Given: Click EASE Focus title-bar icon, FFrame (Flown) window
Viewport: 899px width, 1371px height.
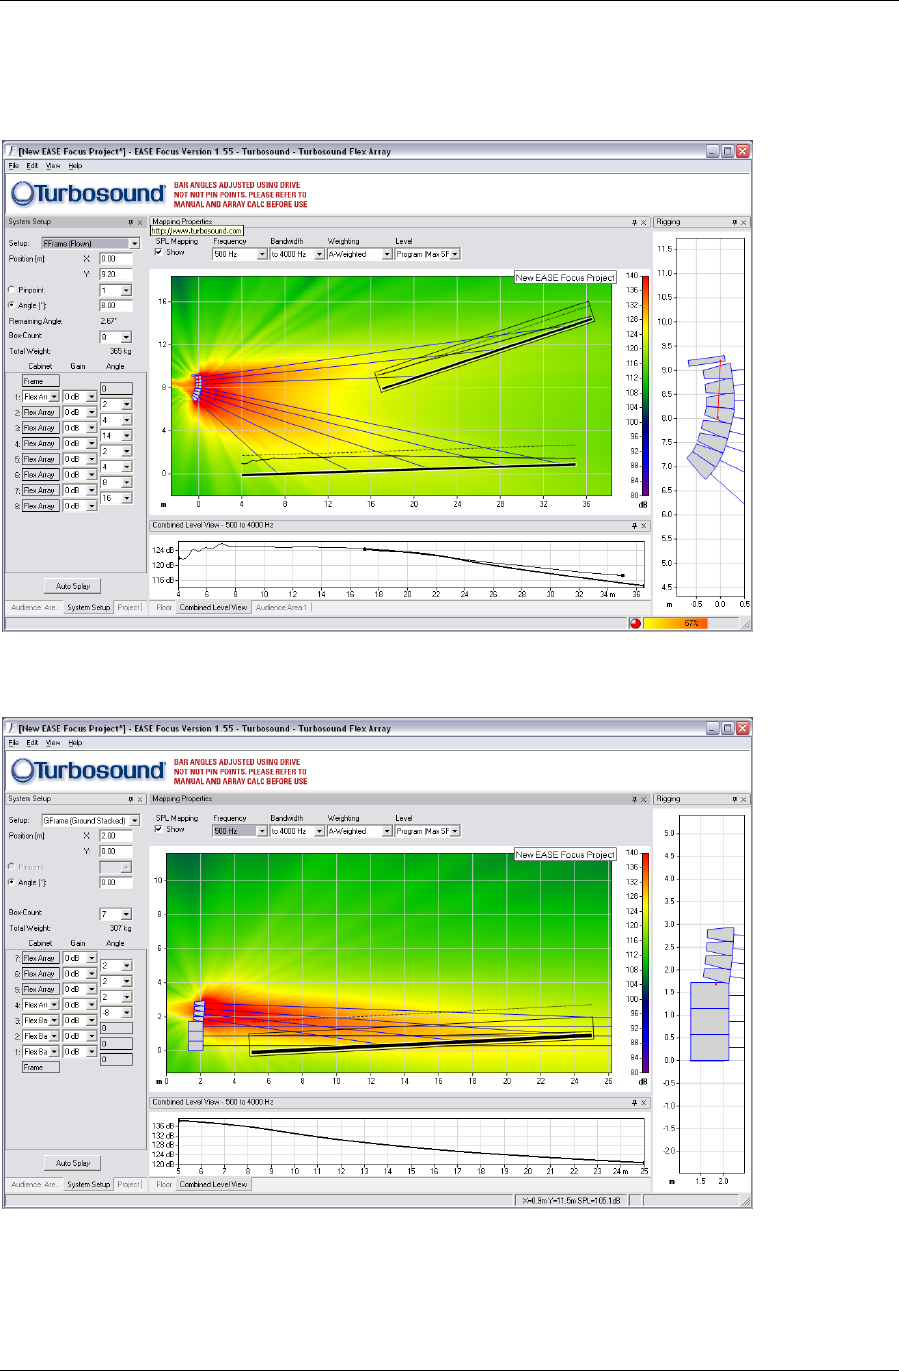Looking at the screenshot, I should pos(12,151).
